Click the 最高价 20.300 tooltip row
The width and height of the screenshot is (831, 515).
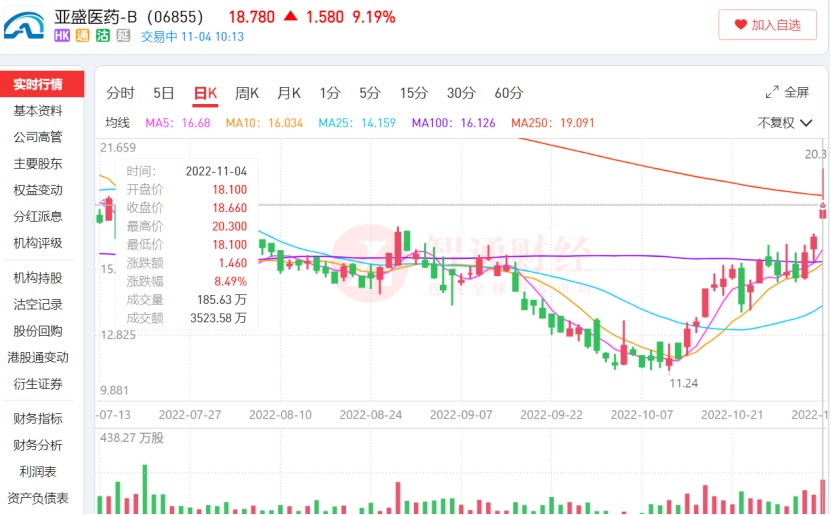click(187, 226)
